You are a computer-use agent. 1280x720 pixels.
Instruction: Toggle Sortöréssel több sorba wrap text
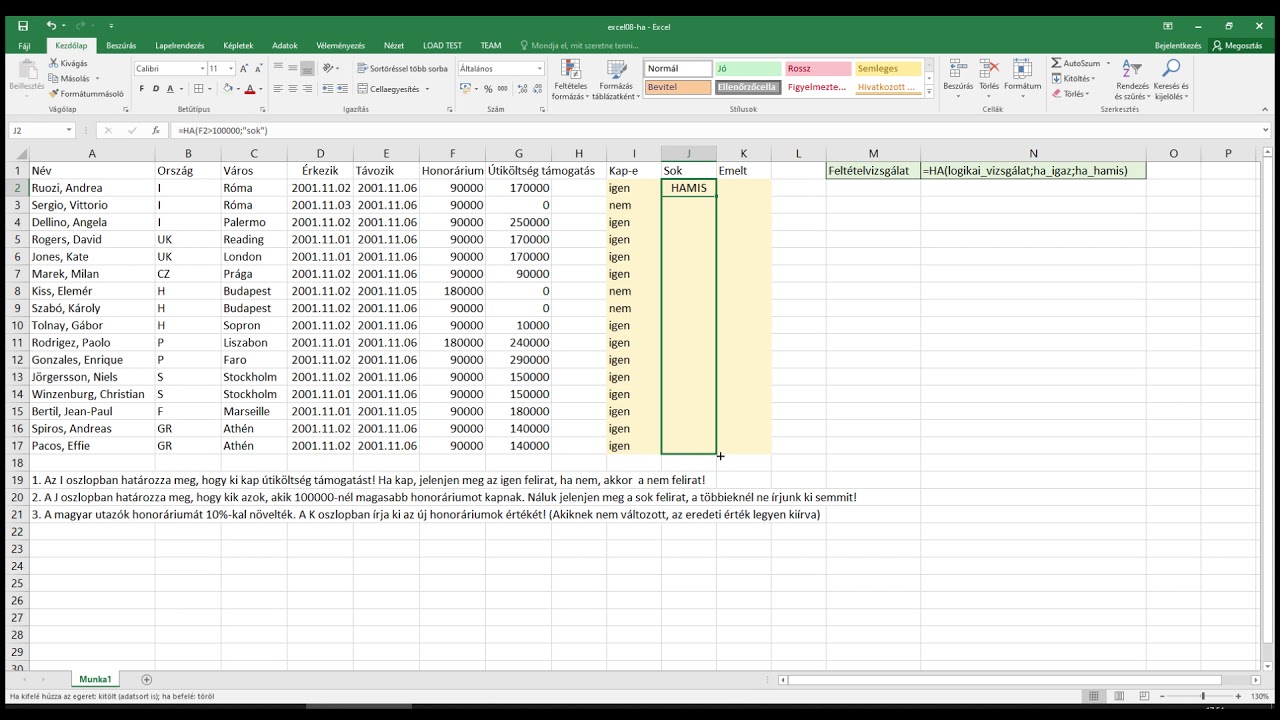[x=402, y=69]
